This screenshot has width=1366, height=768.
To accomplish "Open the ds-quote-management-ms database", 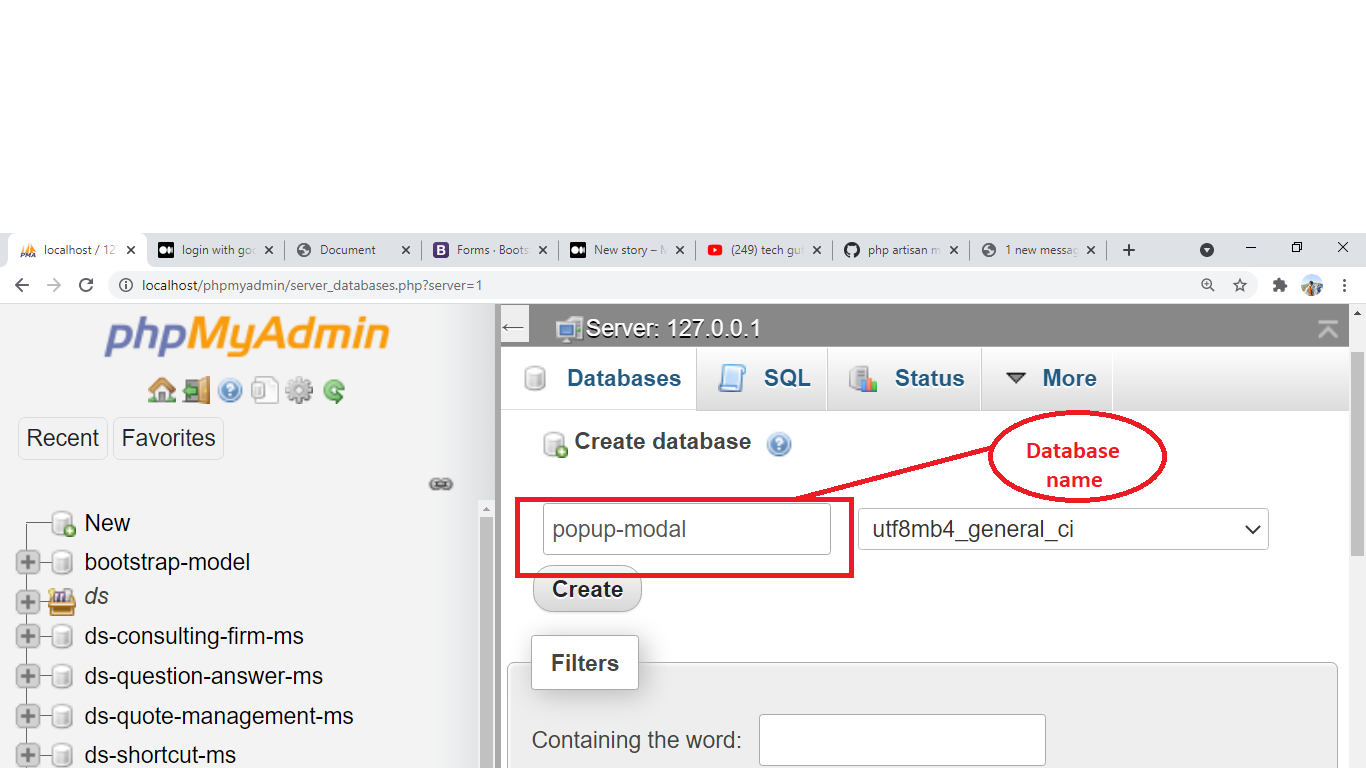I will click(x=219, y=716).
